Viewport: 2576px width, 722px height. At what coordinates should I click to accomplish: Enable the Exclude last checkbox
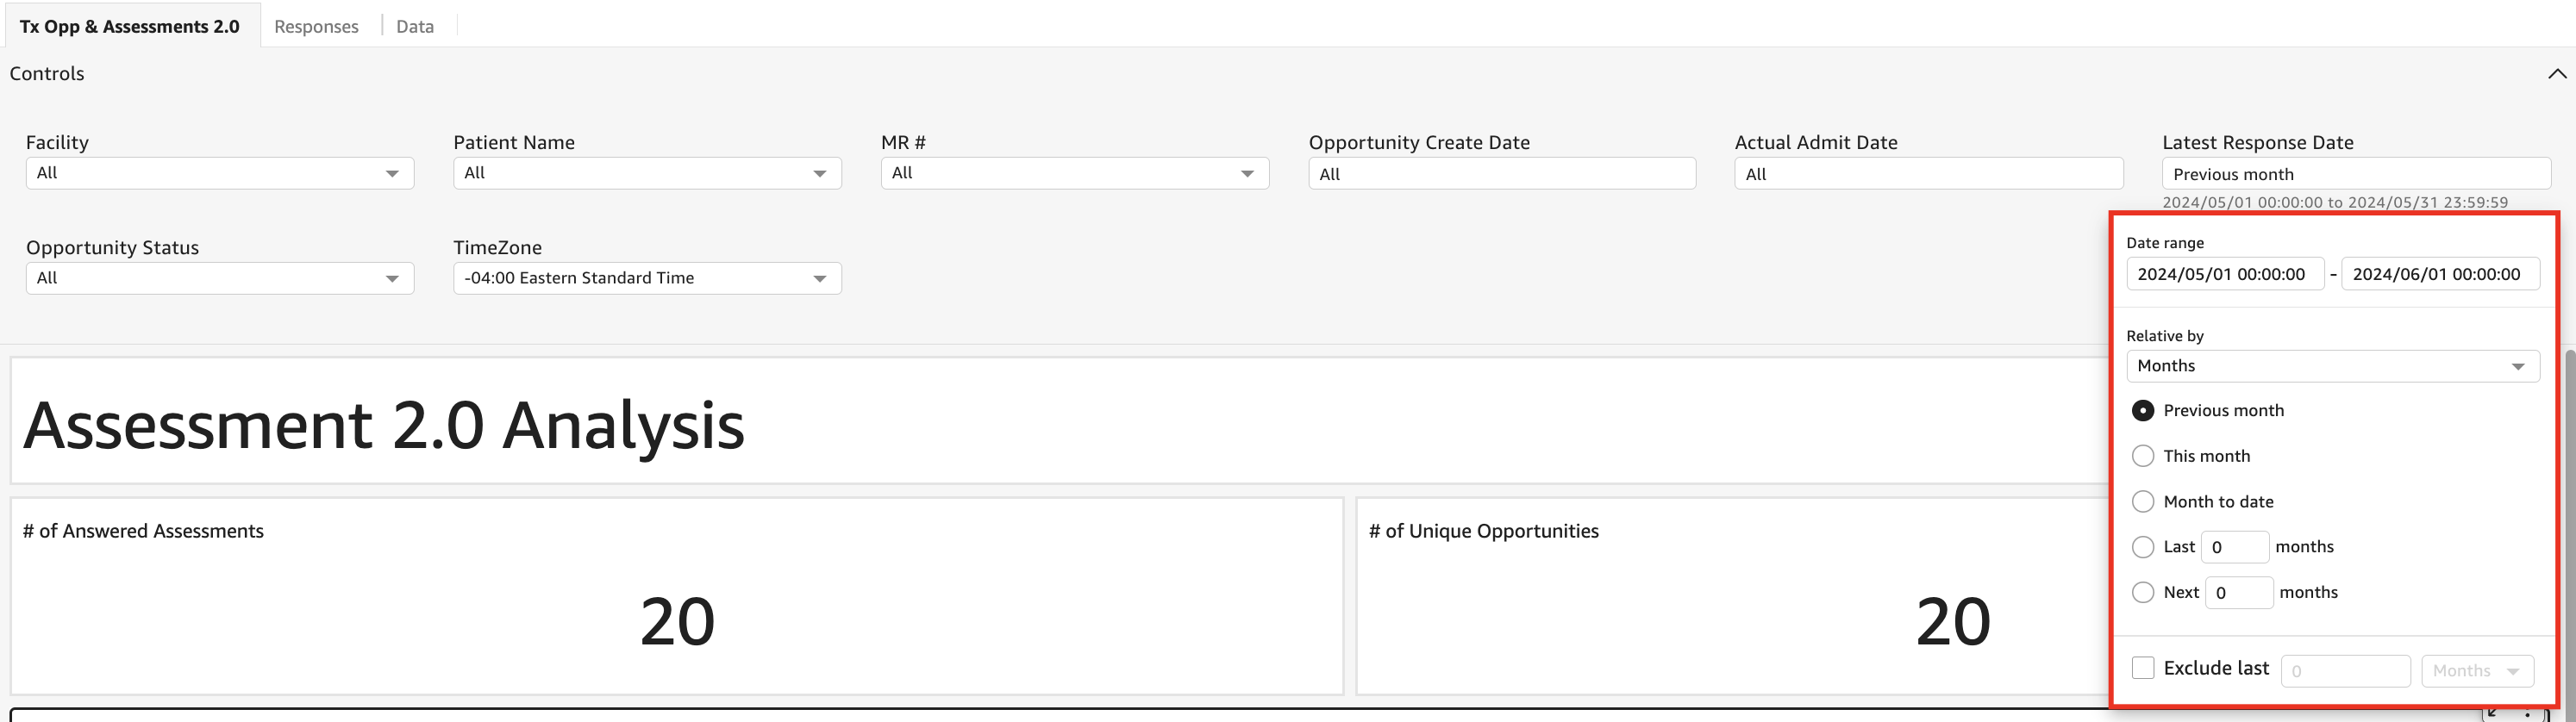coord(2143,668)
